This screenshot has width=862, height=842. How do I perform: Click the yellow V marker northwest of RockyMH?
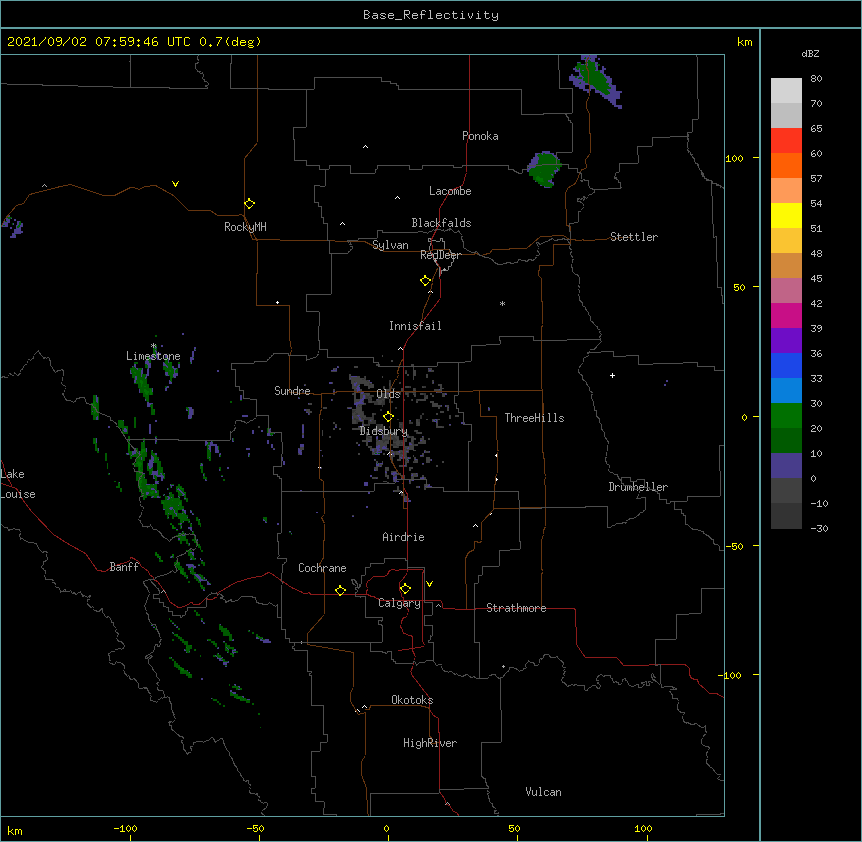point(175,184)
